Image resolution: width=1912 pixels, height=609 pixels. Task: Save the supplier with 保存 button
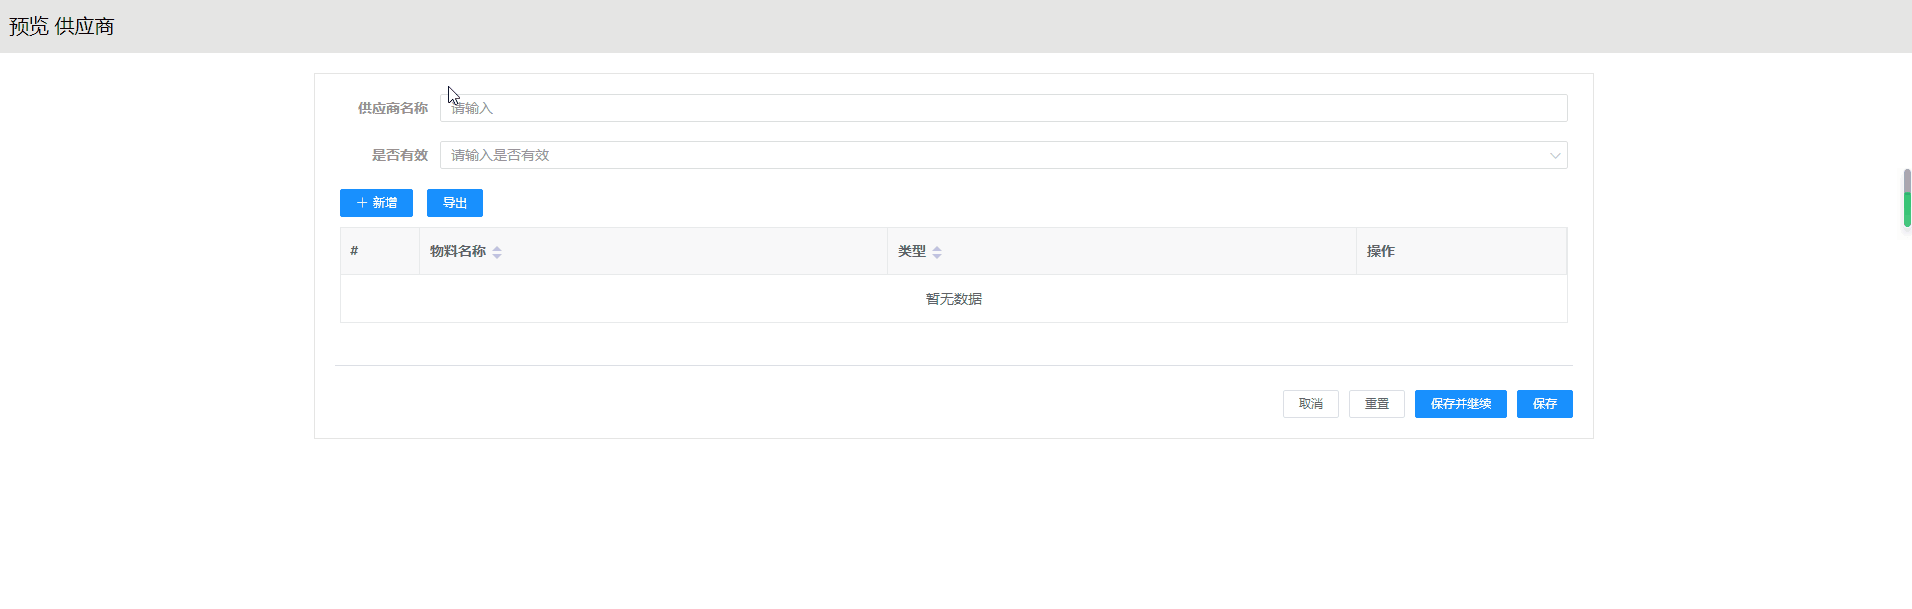[1544, 404]
